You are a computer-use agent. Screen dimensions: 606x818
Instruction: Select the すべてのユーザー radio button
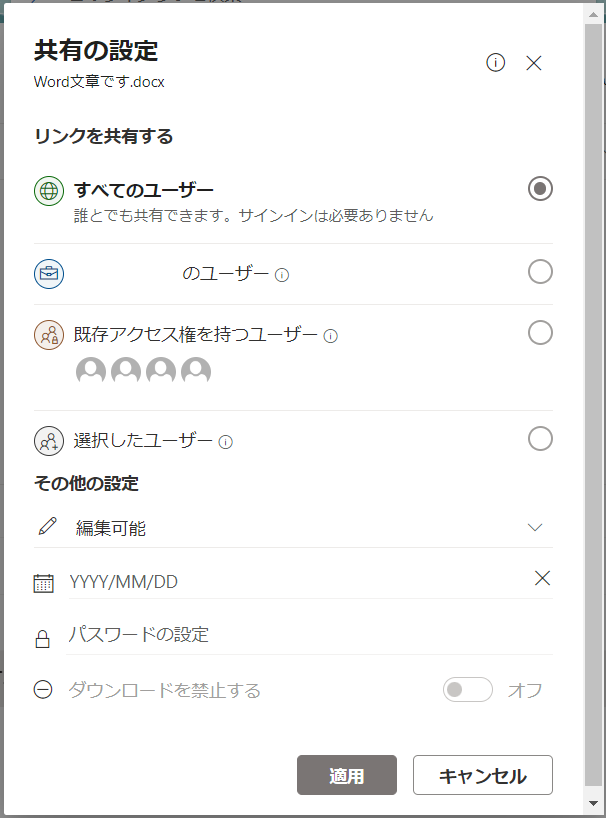tap(540, 188)
